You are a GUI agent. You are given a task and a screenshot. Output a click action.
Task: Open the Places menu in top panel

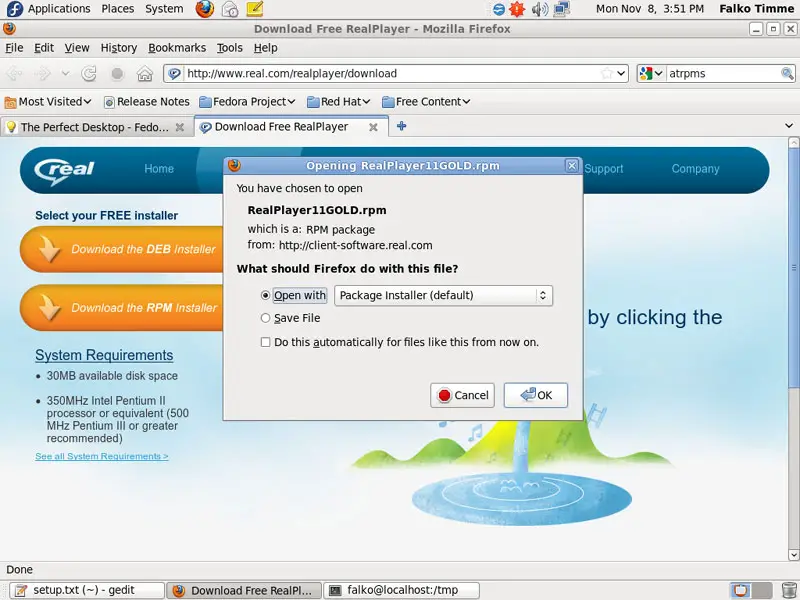click(x=117, y=9)
